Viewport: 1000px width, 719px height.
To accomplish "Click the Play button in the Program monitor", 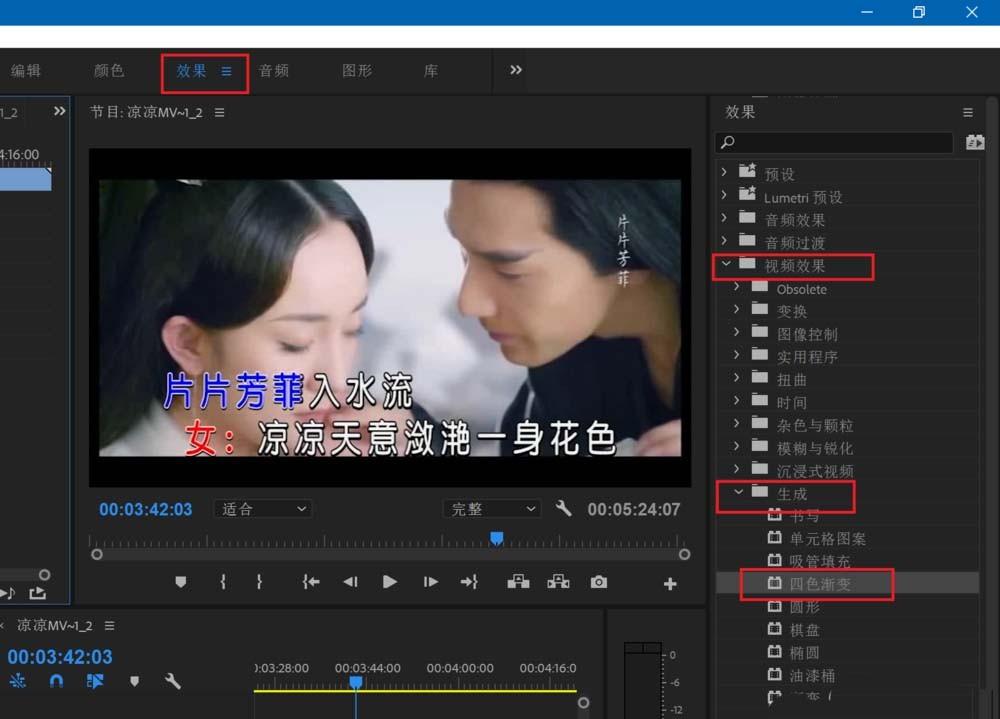I will [390, 582].
